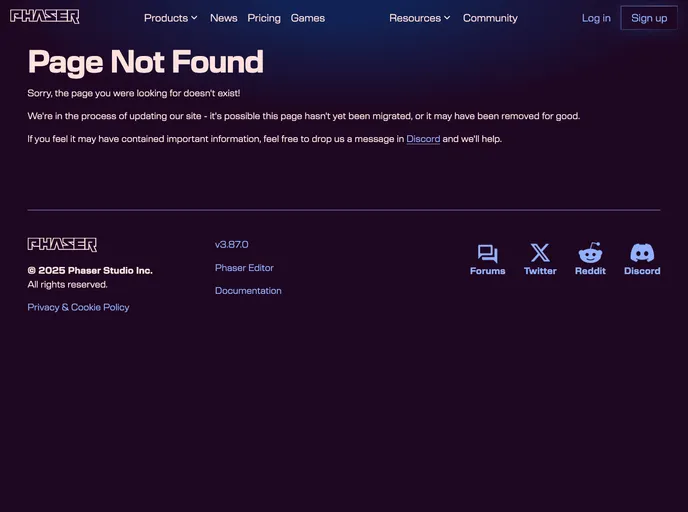
Task: Click the '© 2025 Phaser Studio Inc.' text
Action: click(90, 270)
